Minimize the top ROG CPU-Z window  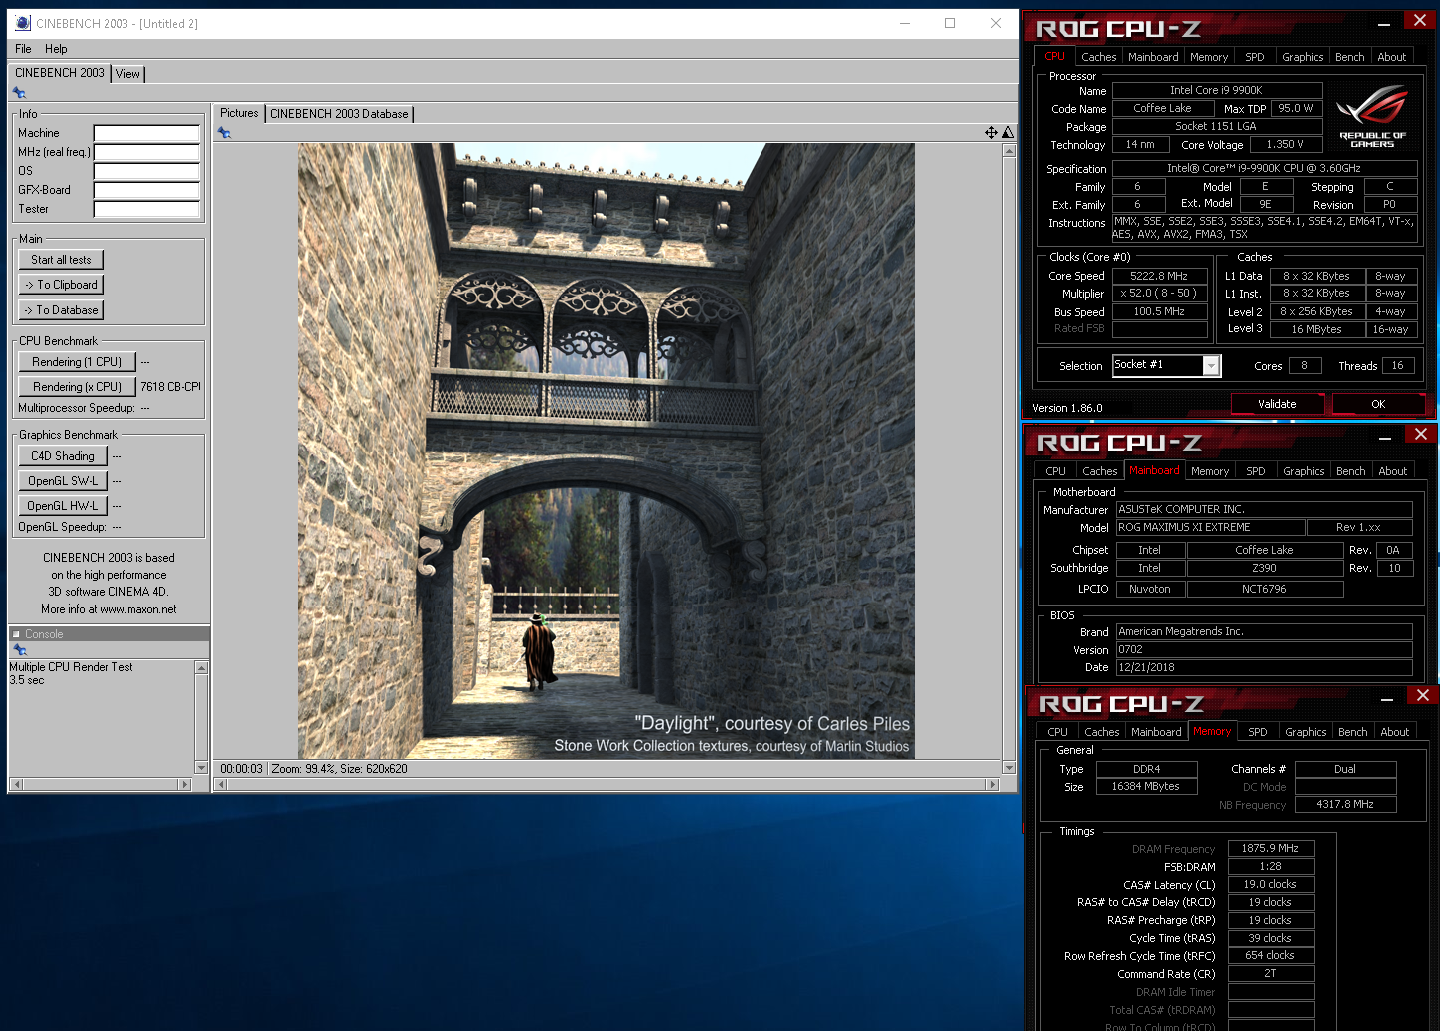(1383, 24)
